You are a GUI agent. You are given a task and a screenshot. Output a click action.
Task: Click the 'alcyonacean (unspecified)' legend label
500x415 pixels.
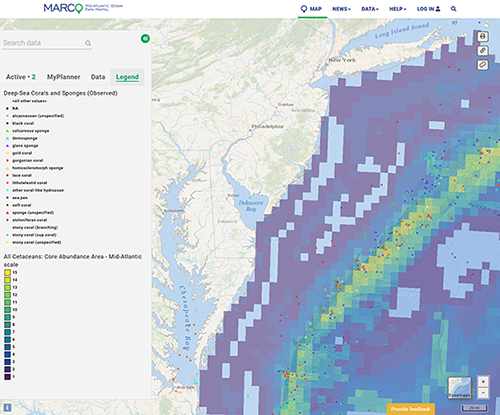(38, 116)
